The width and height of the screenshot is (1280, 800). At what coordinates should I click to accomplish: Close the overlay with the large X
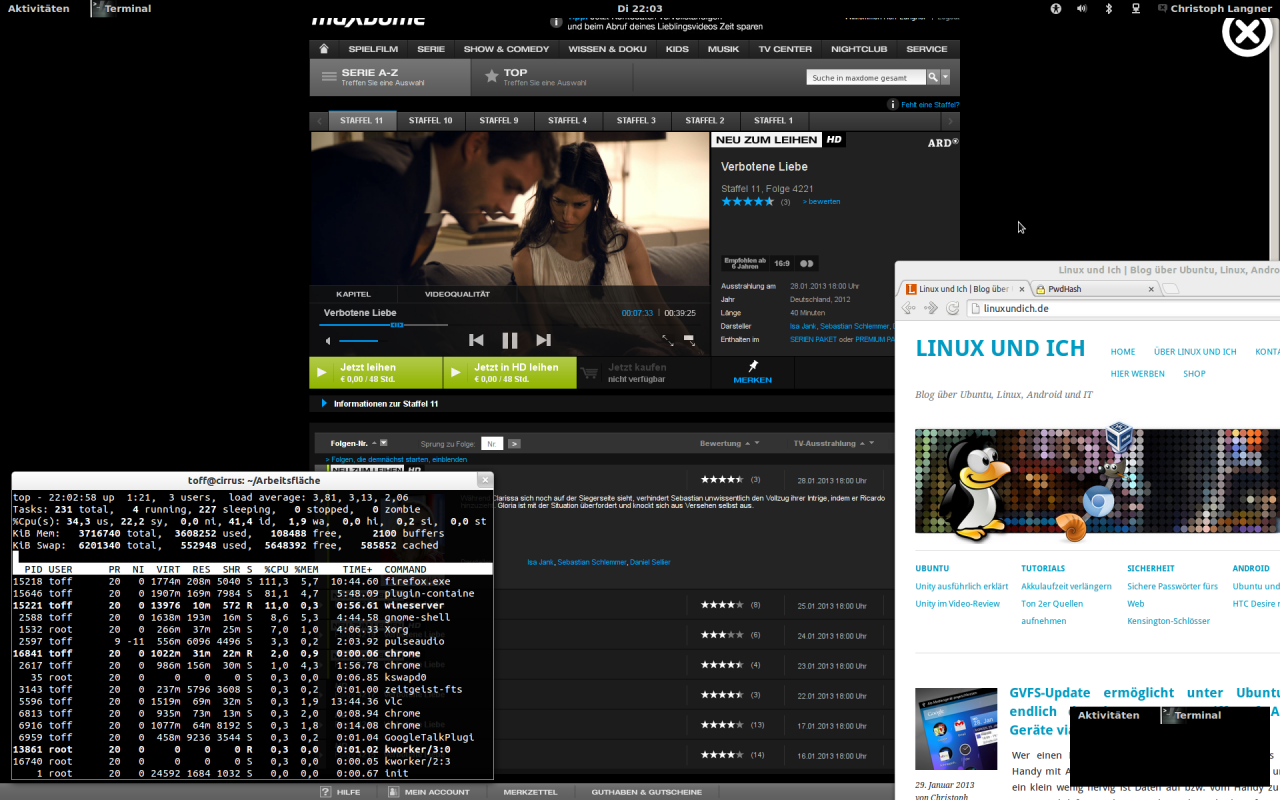[1247, 34]
